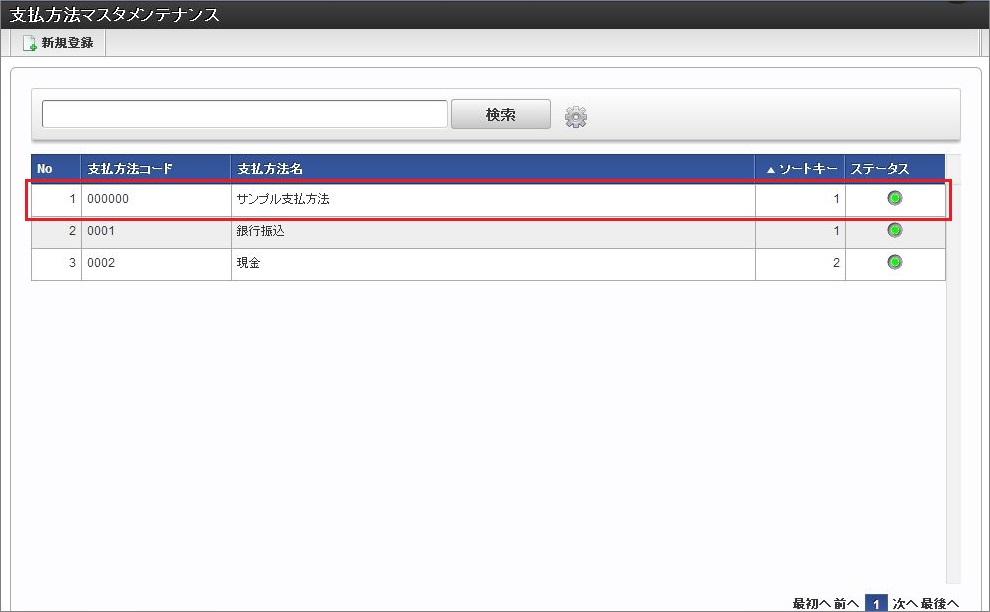Select the code 0001 cell
Image resolution: width=990 pixels, height=612 pixels.
[x=156, y=231]
